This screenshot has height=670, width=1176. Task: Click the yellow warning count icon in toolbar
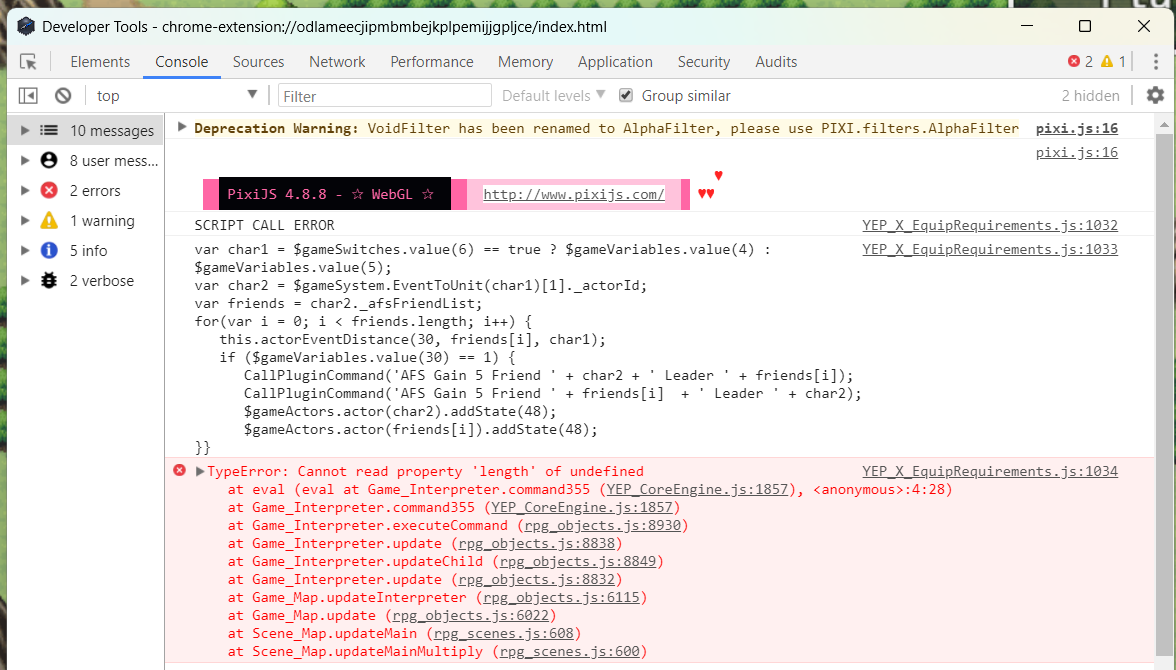click(x=1107, y=62)
